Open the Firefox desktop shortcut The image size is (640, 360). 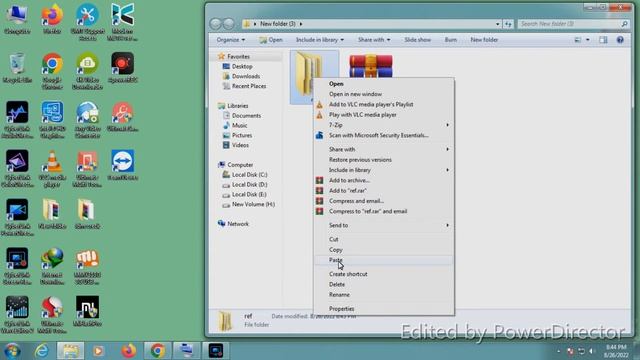click(52, 18)
